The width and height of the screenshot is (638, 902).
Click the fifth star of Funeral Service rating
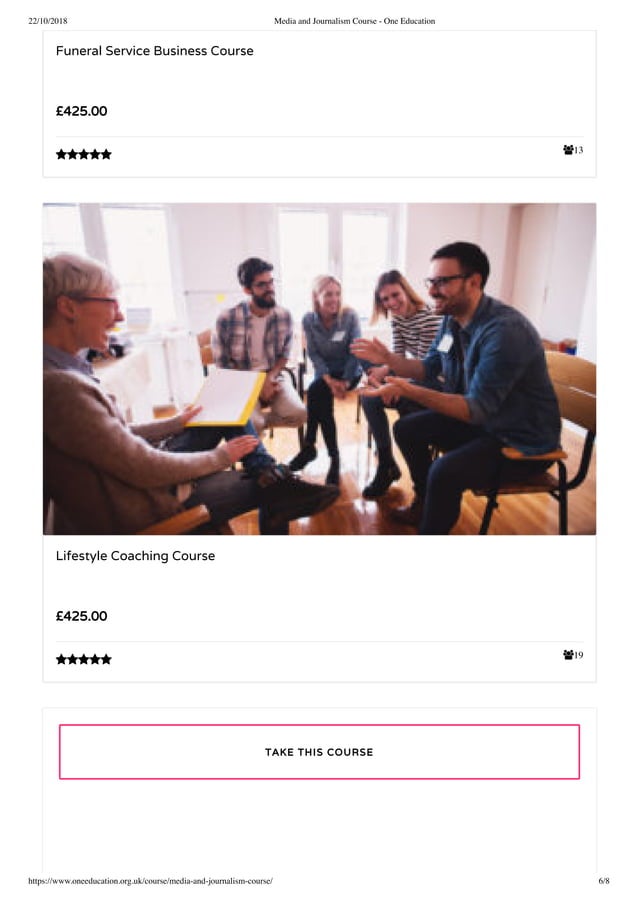coord(106,154)
